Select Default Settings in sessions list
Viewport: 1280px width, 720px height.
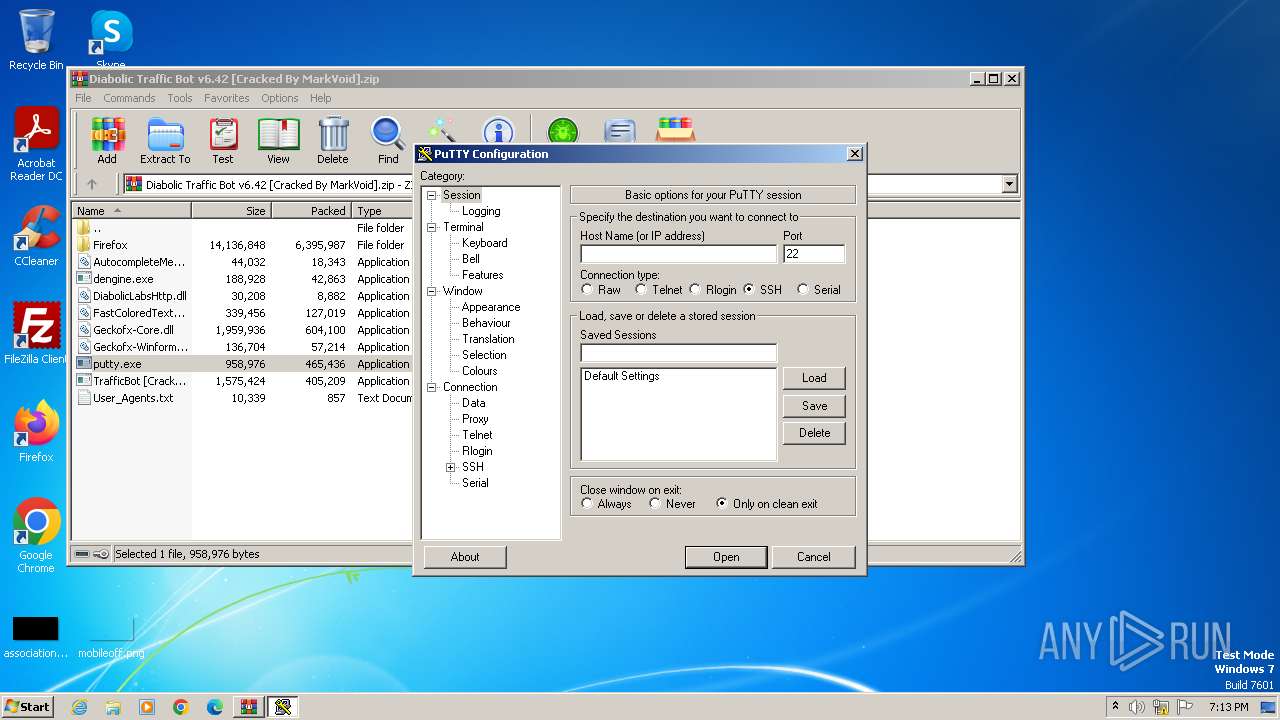tap(622, 376)
